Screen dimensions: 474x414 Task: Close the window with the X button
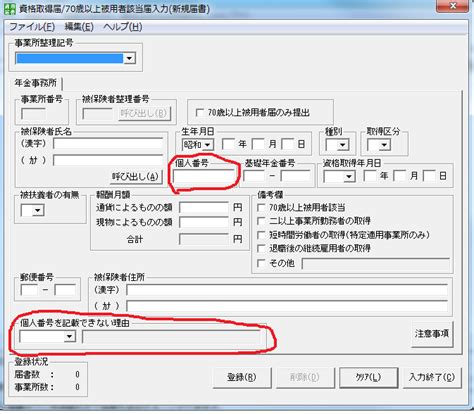point(453,6)
